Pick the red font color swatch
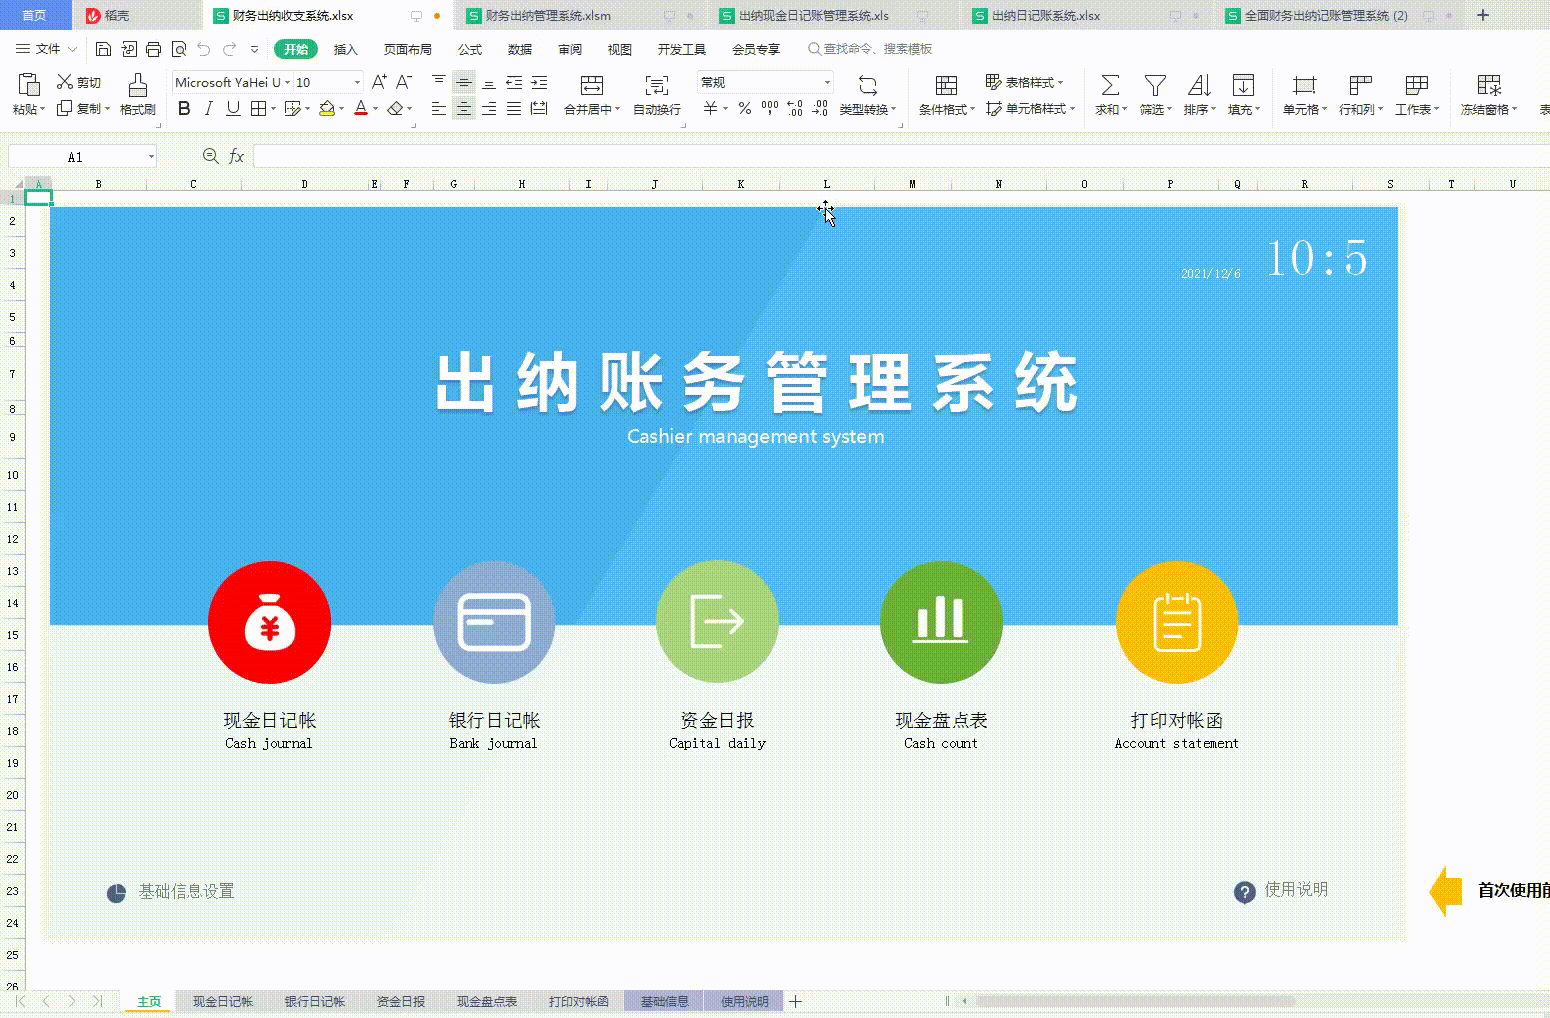Image resolution: width=1550 pixels, height=1018 pixels. coord(360,108)
